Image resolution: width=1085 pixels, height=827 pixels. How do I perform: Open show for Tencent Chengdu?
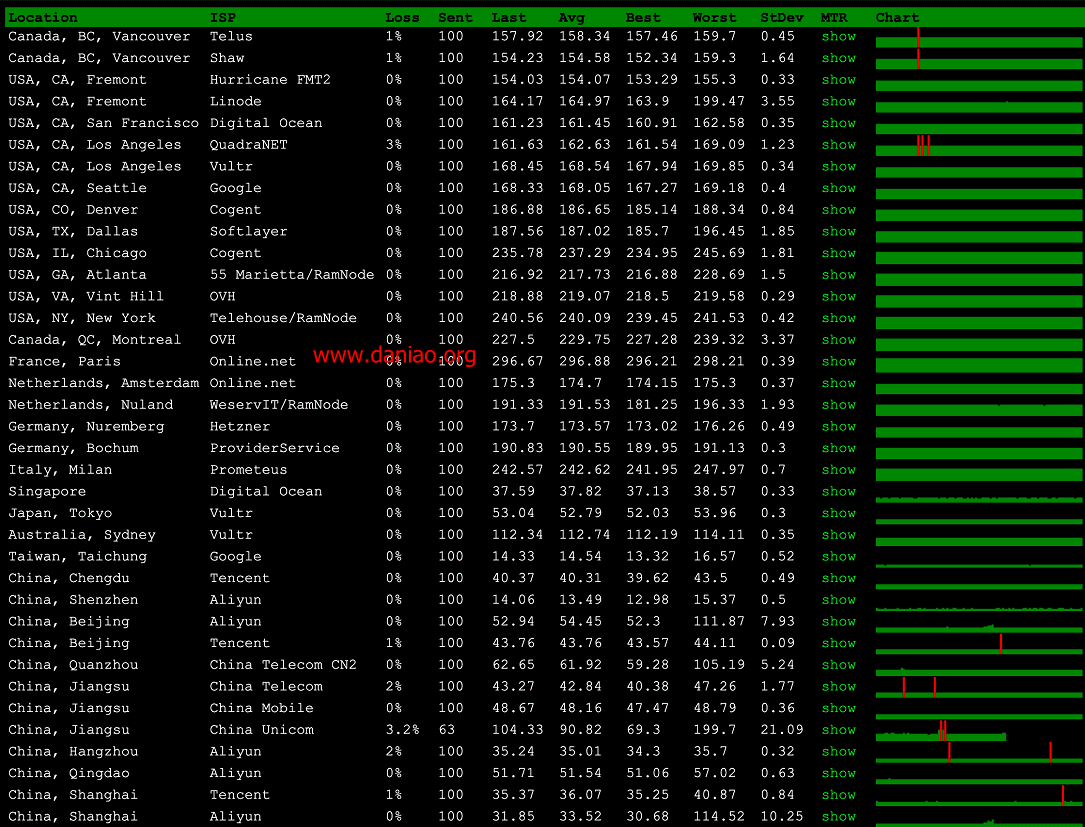coord(839,579)
